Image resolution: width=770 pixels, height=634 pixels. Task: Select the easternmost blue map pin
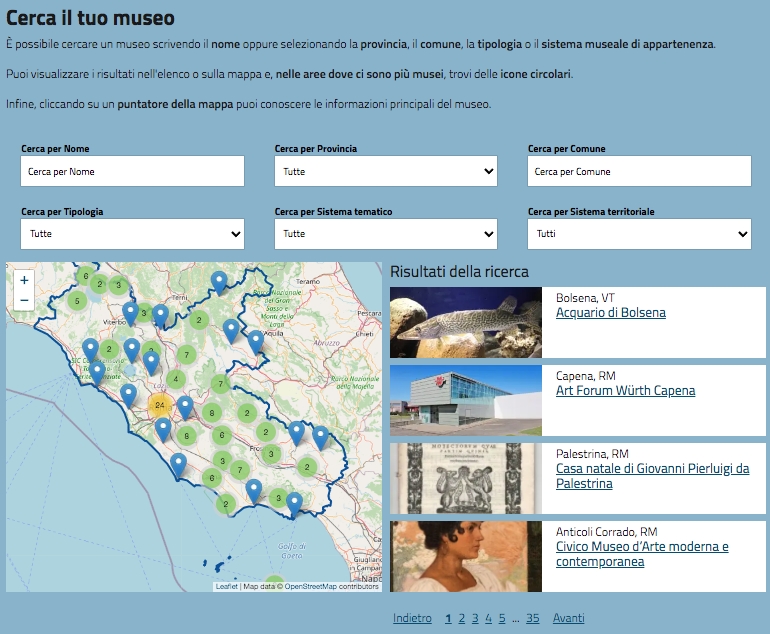click(320, 436)
